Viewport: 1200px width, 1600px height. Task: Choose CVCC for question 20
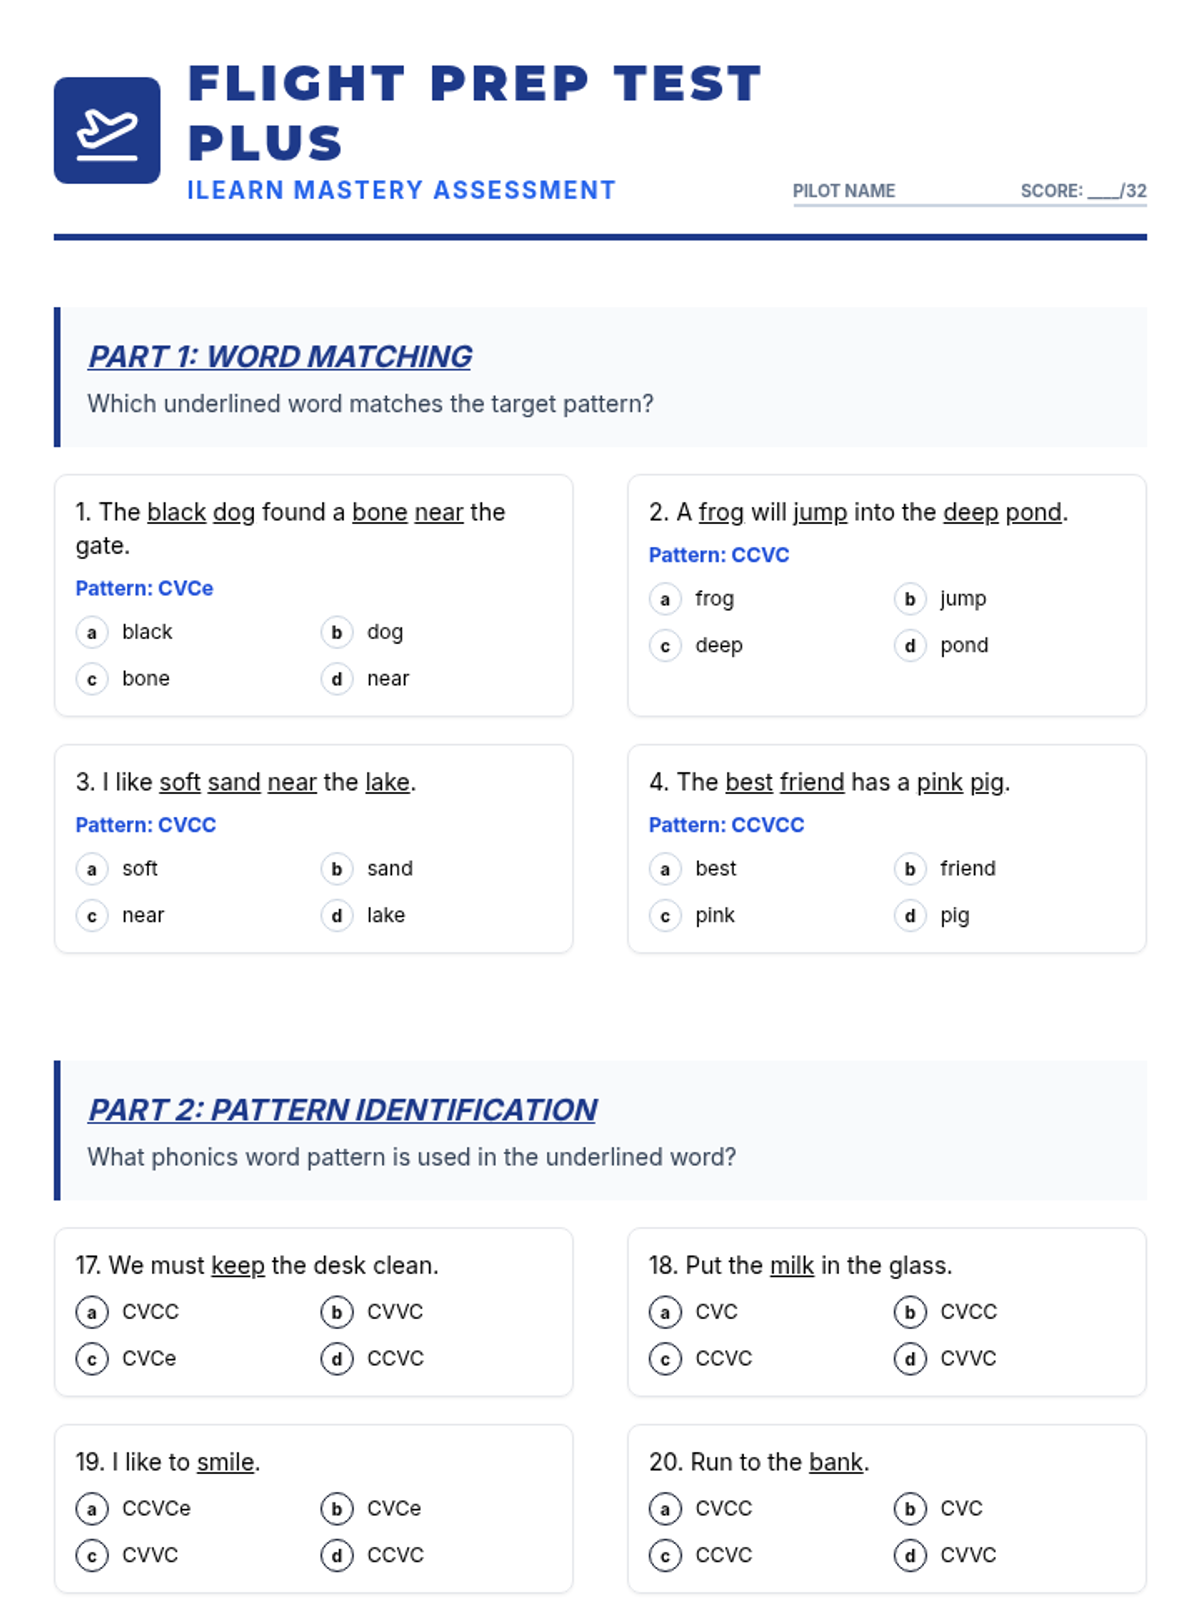tap(665, 1508)
